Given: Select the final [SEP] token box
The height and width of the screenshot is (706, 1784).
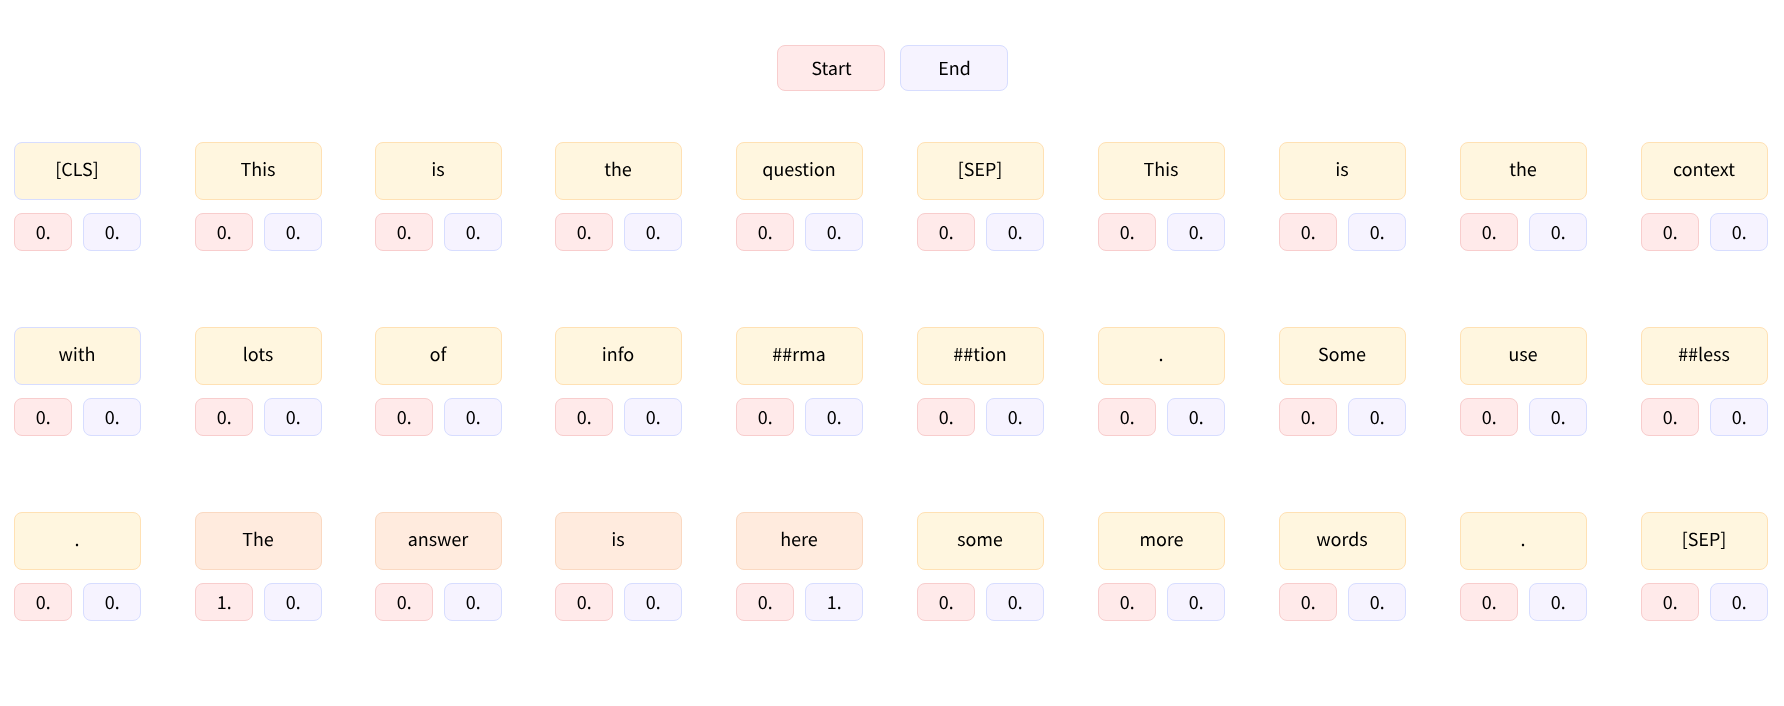Looking at the screenshot, I should (1704, 541).
